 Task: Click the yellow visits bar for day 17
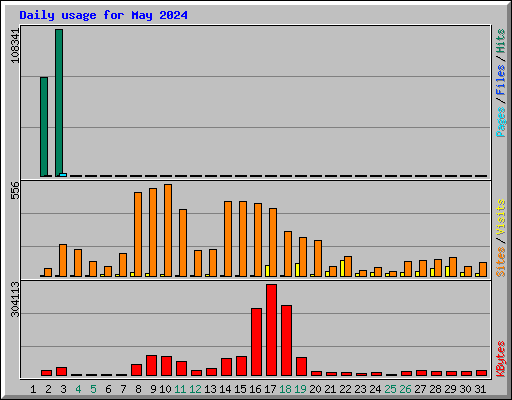[267, 271]
